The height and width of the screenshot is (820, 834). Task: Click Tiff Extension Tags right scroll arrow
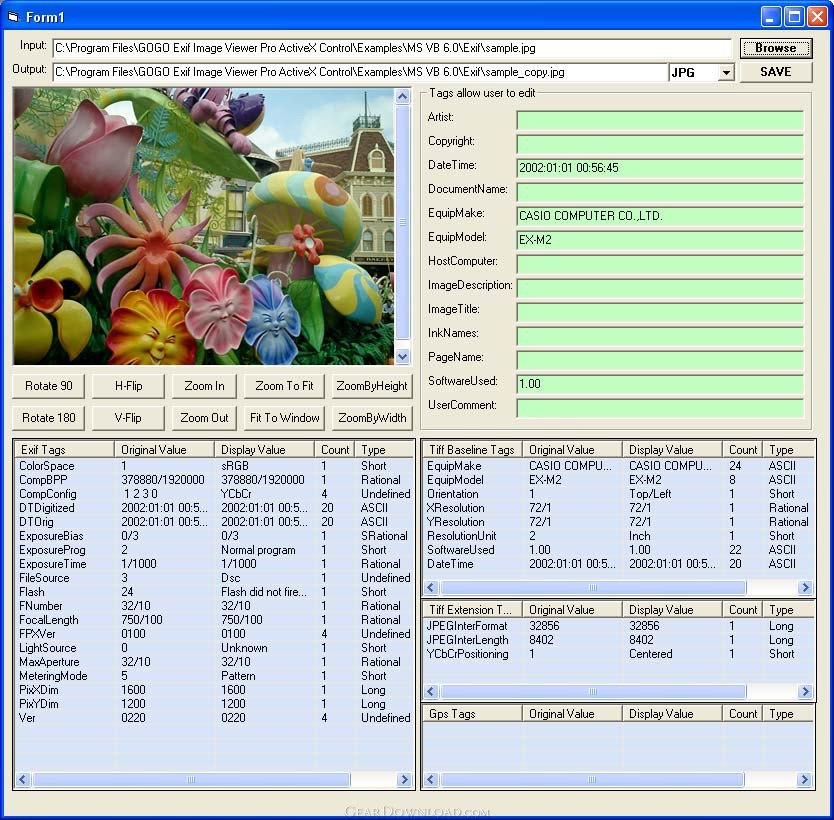tap(805, 691)
